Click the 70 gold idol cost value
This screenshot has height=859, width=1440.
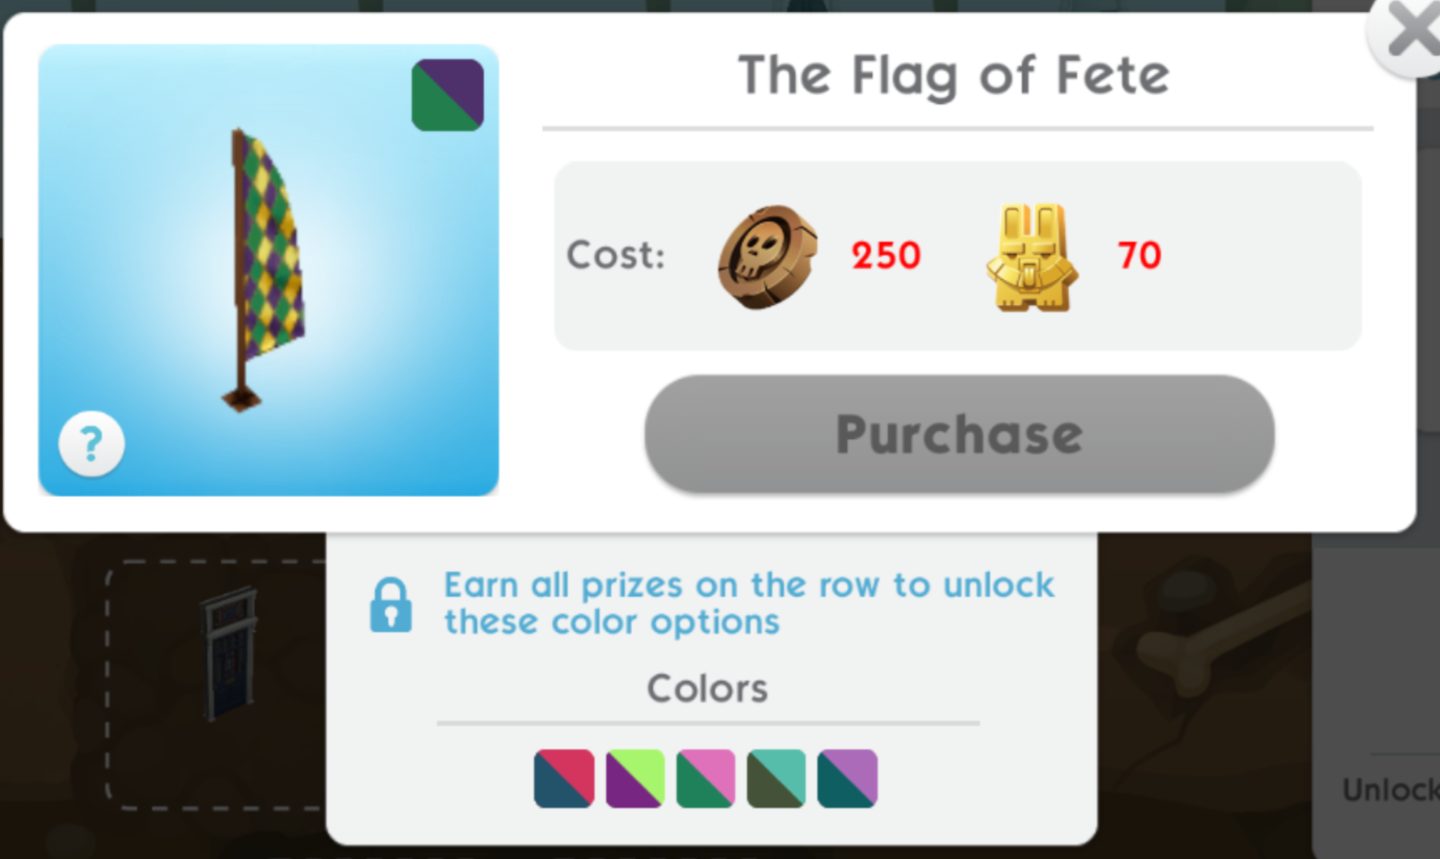point(1140,256)
